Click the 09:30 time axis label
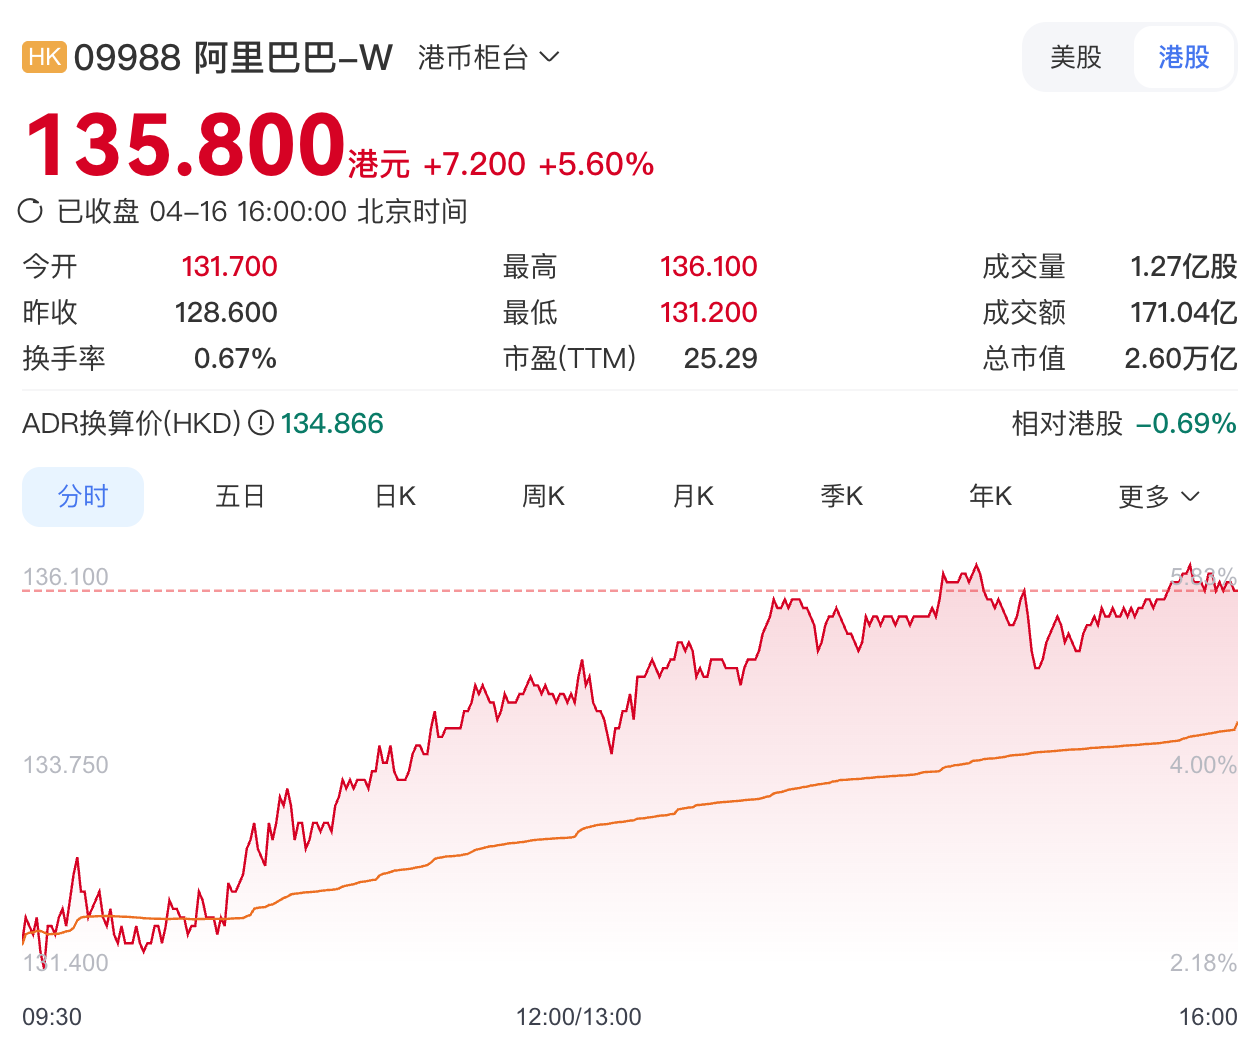Screen dimensions: 1258x1048 (x=52, y=1017)
